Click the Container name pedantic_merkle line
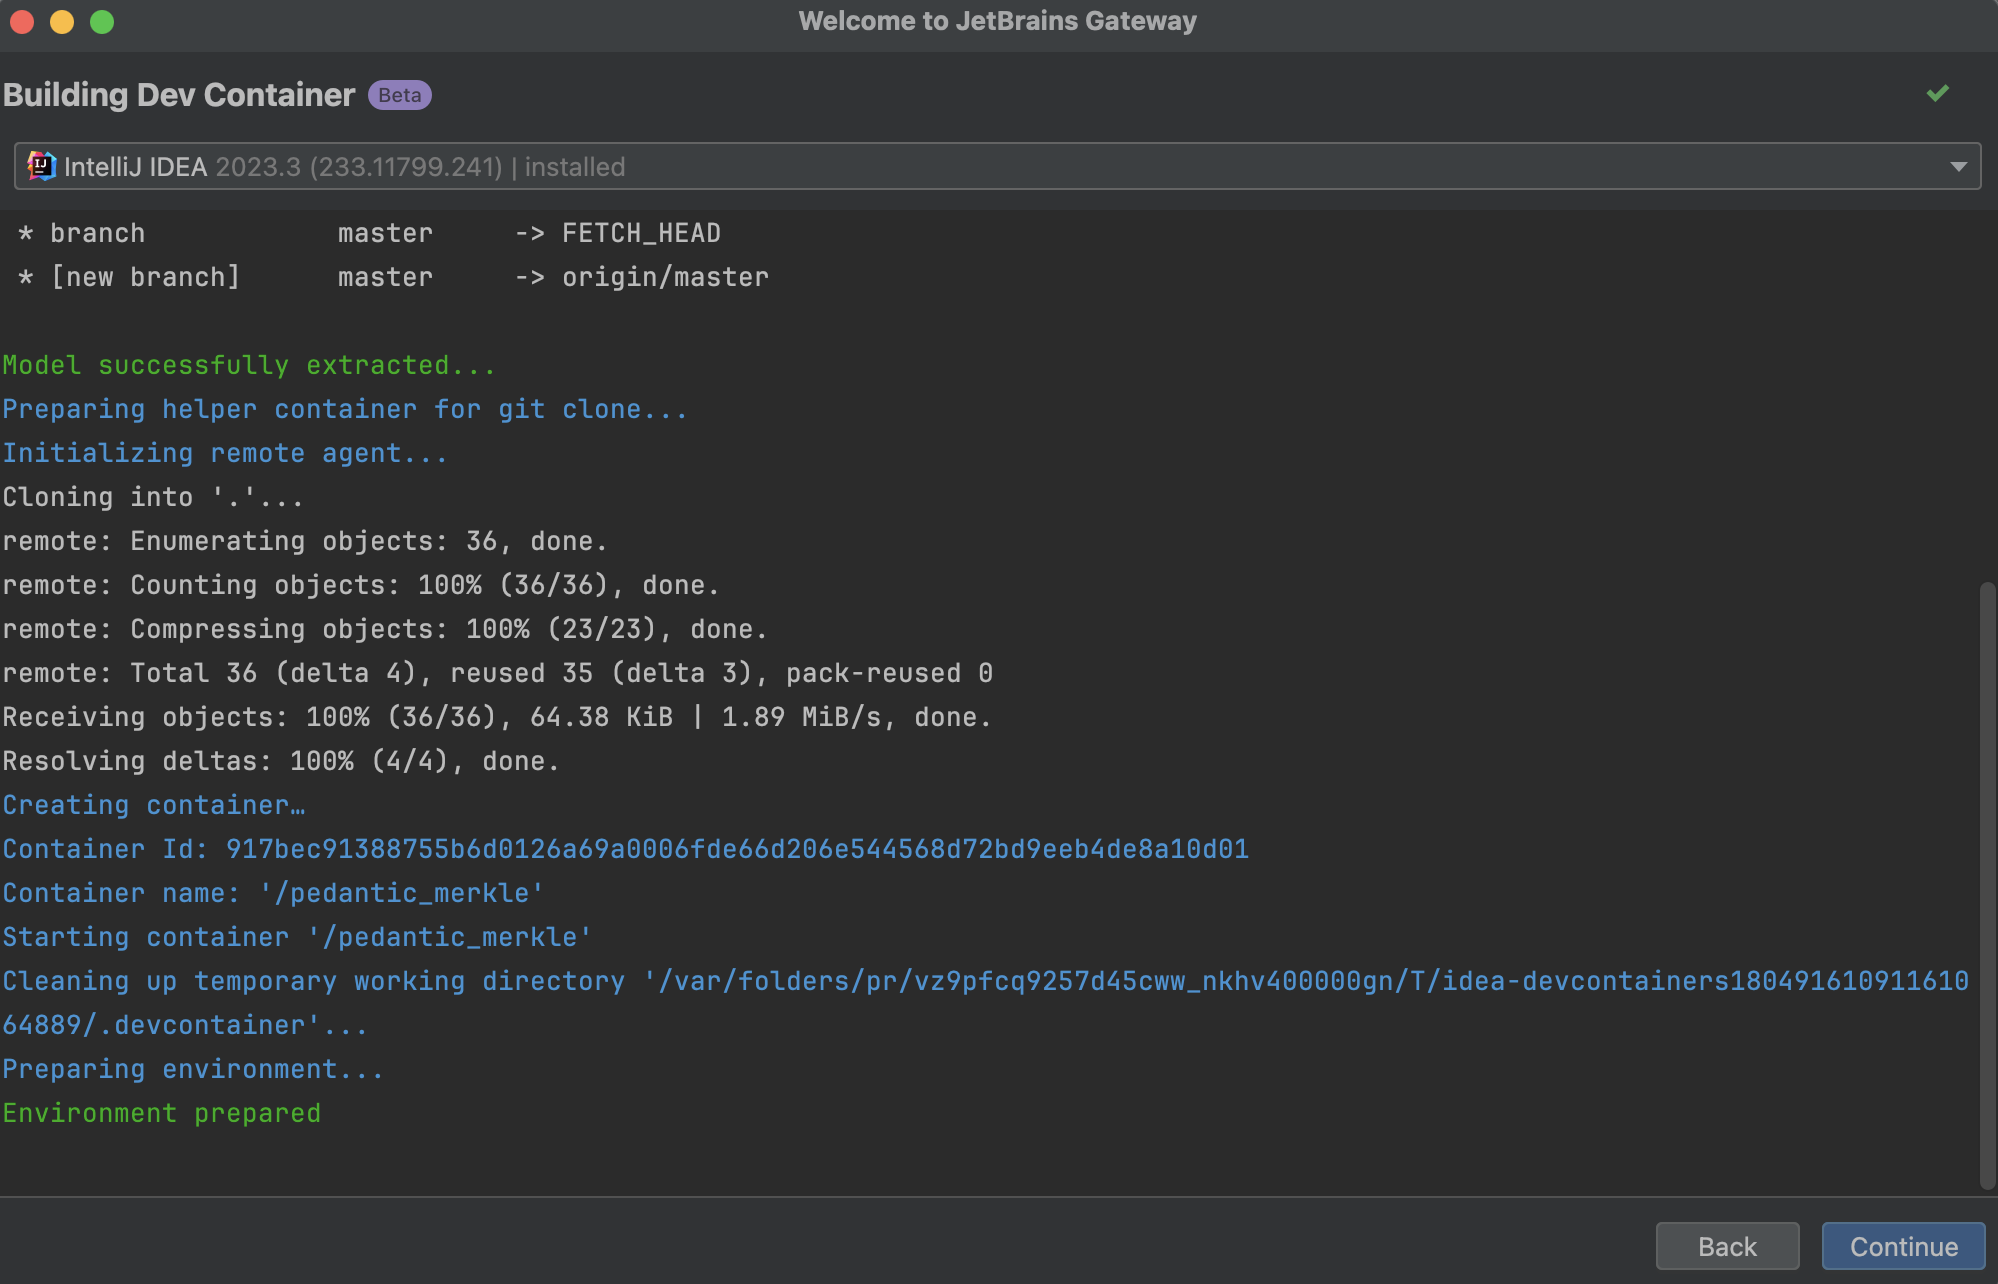1998x1284 pixels. pos(273,893)
